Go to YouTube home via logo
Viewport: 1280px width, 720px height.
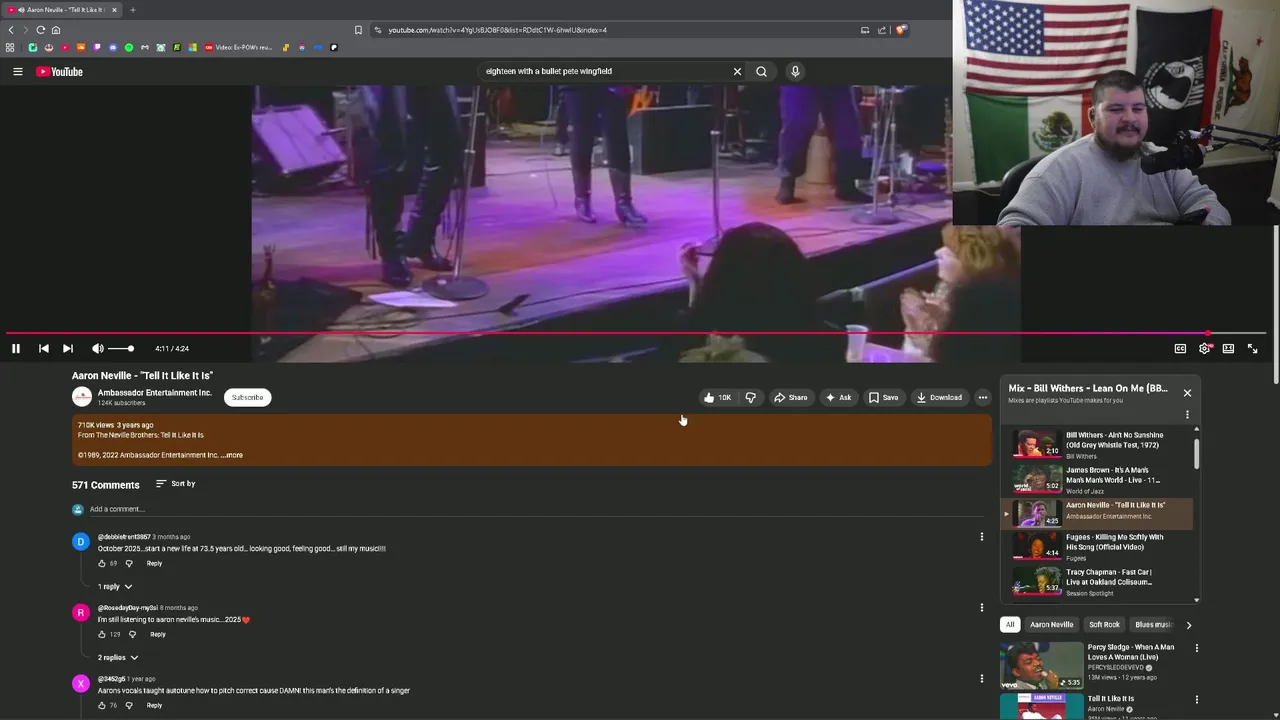pyautogui.click(x=59, y=71)
